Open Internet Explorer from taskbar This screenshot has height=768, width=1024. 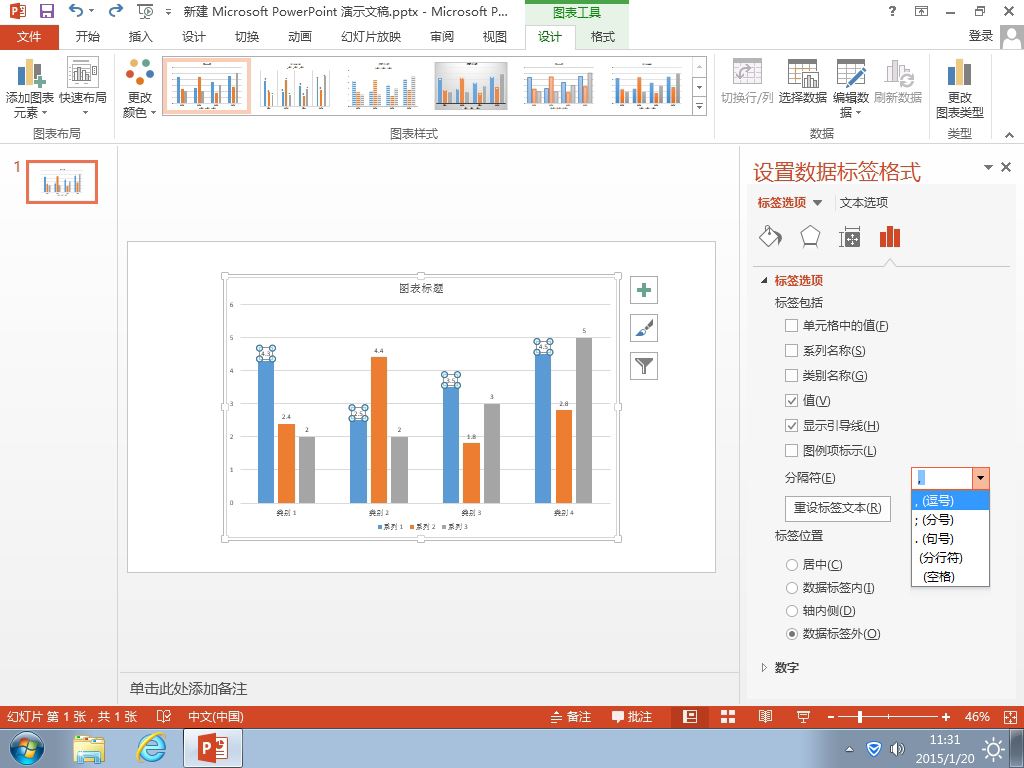click(x=152, y=748)
